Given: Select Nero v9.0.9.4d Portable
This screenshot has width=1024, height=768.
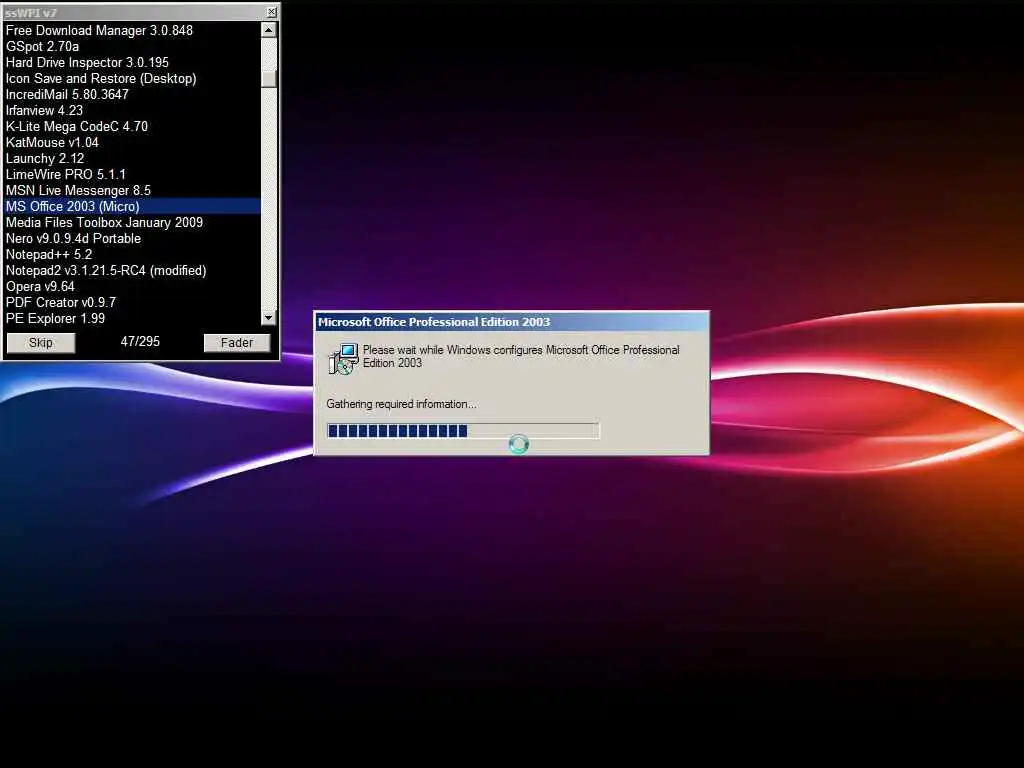Looking at the screenshot, I should click(132, 238).
